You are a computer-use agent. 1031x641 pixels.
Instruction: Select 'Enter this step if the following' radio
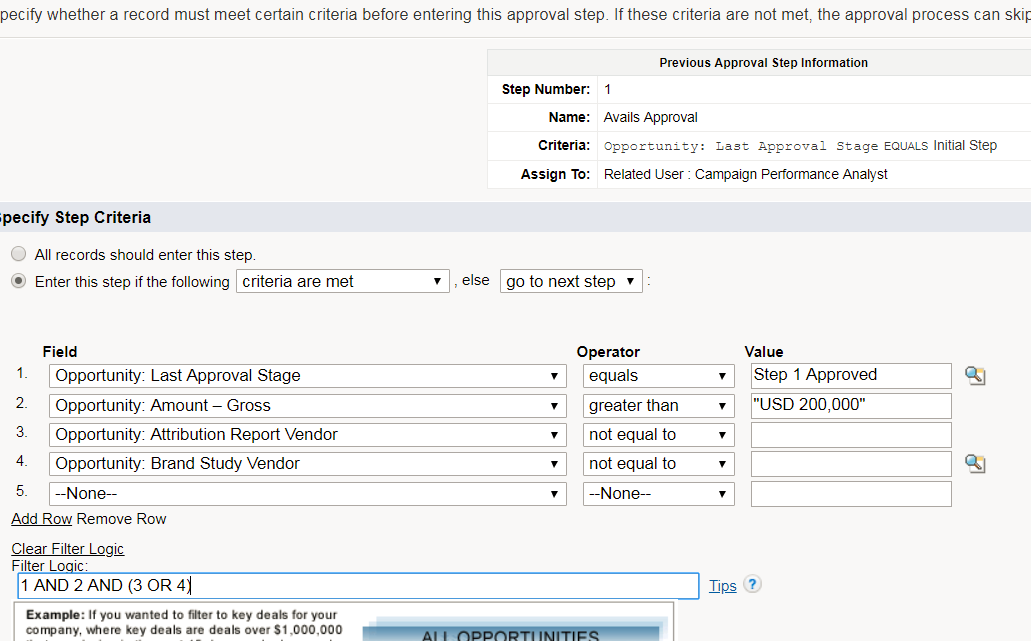point(19,281)
